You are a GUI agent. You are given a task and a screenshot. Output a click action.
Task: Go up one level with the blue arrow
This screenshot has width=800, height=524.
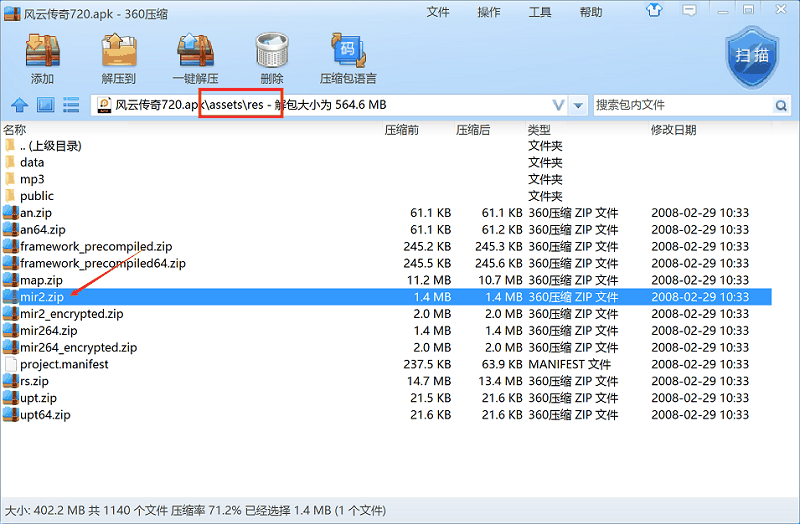point(19,105)
